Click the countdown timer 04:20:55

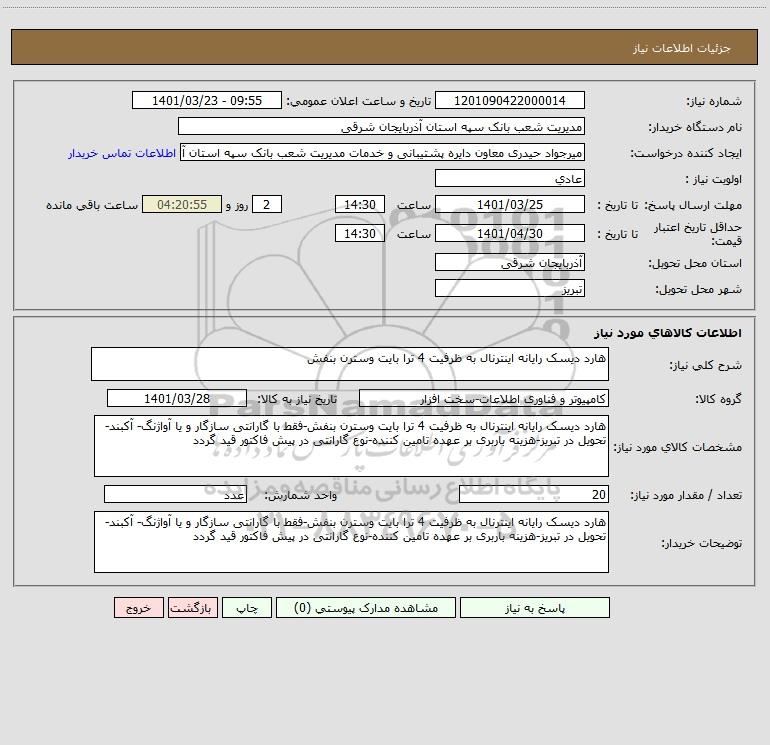tap(182, 204)
